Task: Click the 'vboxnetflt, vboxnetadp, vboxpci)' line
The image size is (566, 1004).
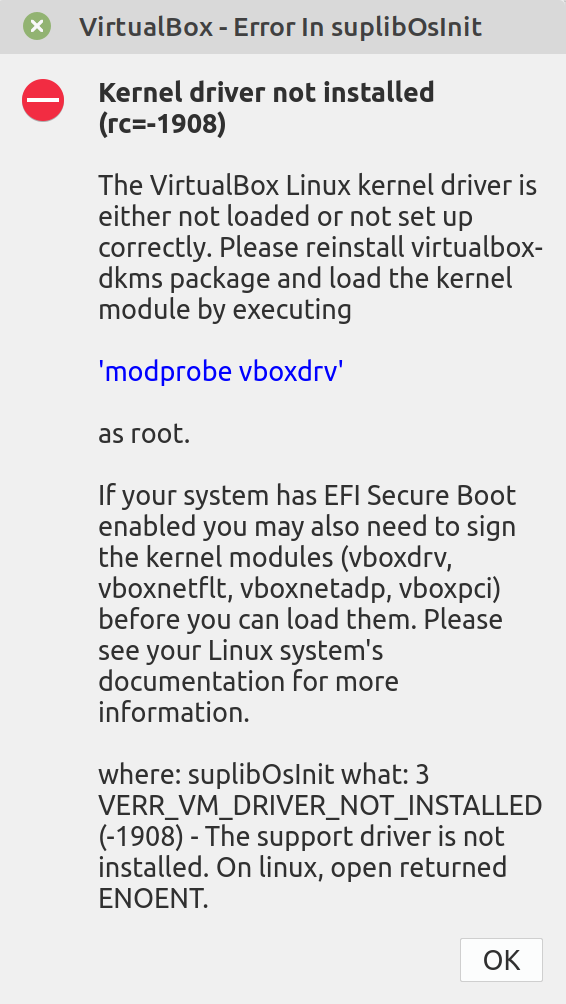Action: [x=299, y=589]
